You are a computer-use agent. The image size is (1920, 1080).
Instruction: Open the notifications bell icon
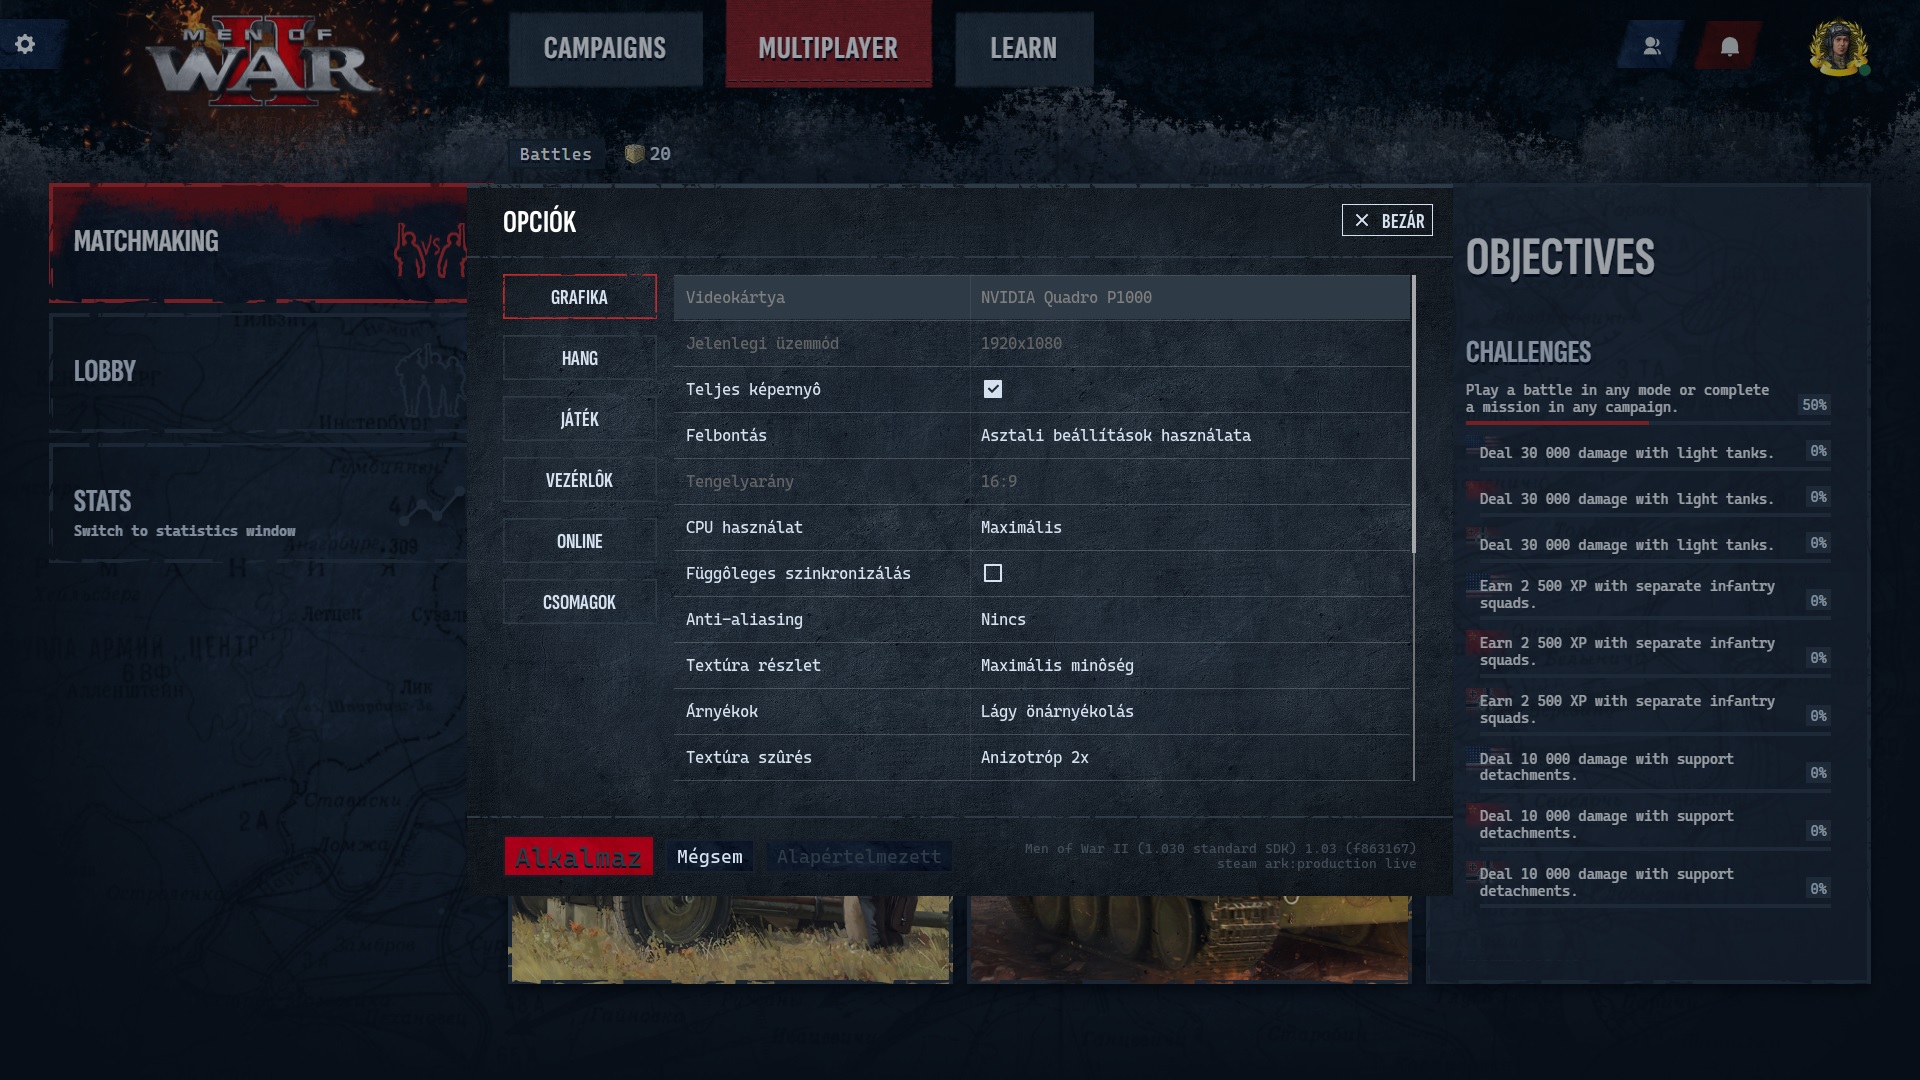click(1729, 46)
